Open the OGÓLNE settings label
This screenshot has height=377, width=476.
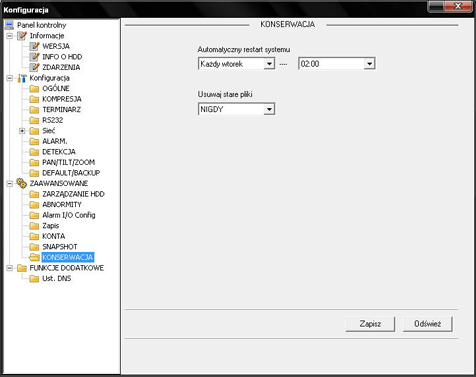point(56,88)
